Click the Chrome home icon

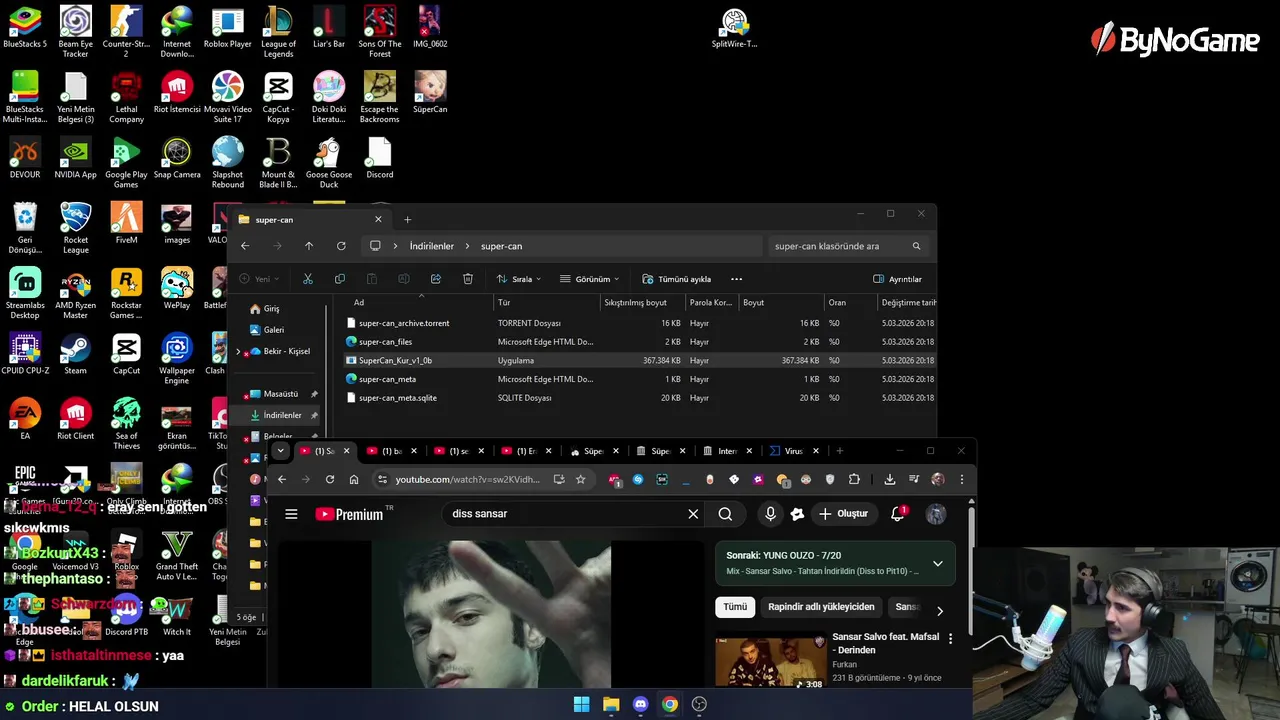pyautogui.click(x=354, y=480)
